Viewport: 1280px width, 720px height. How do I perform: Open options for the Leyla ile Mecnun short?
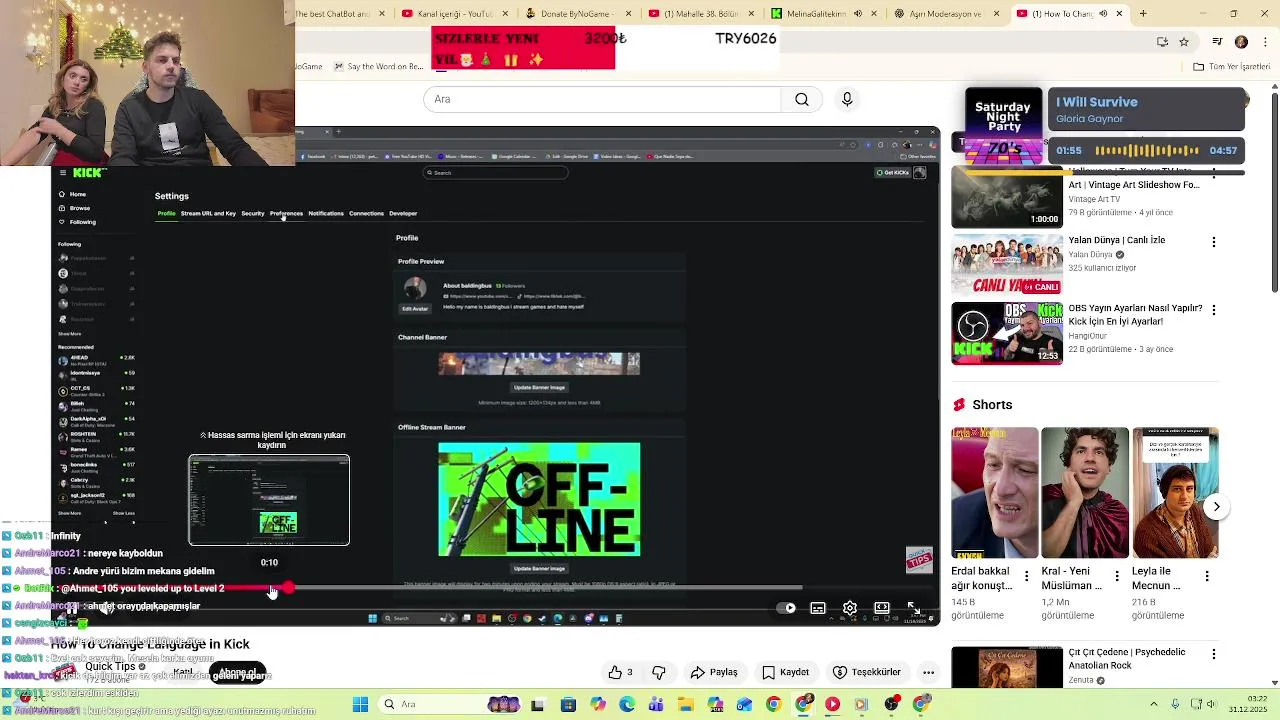(x=1207, y=576)
